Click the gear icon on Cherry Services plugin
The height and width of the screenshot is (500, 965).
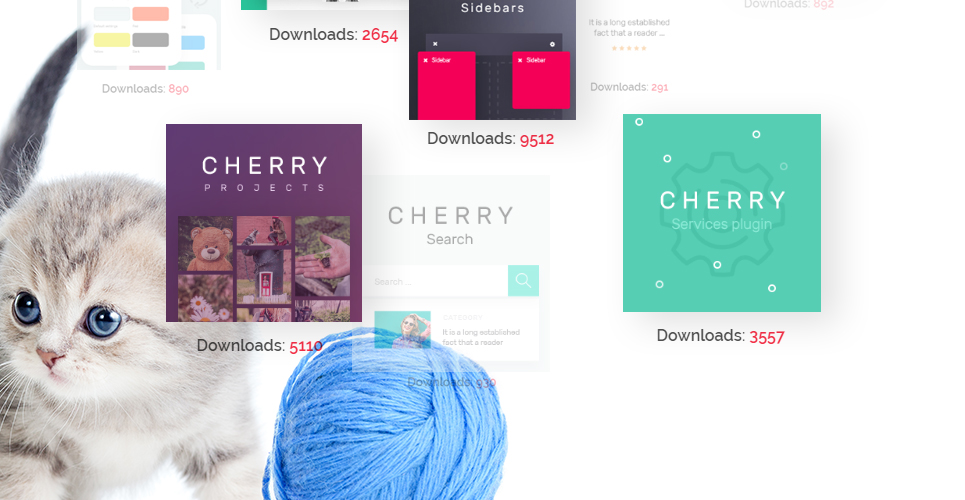point(721,213)
